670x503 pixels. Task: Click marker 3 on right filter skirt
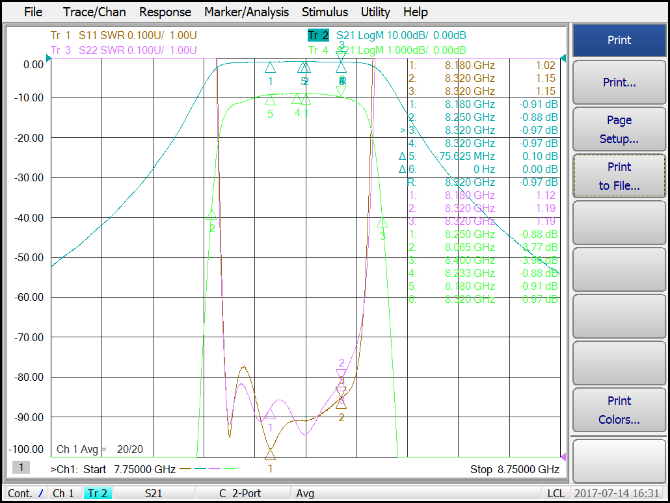coord(382,223)
